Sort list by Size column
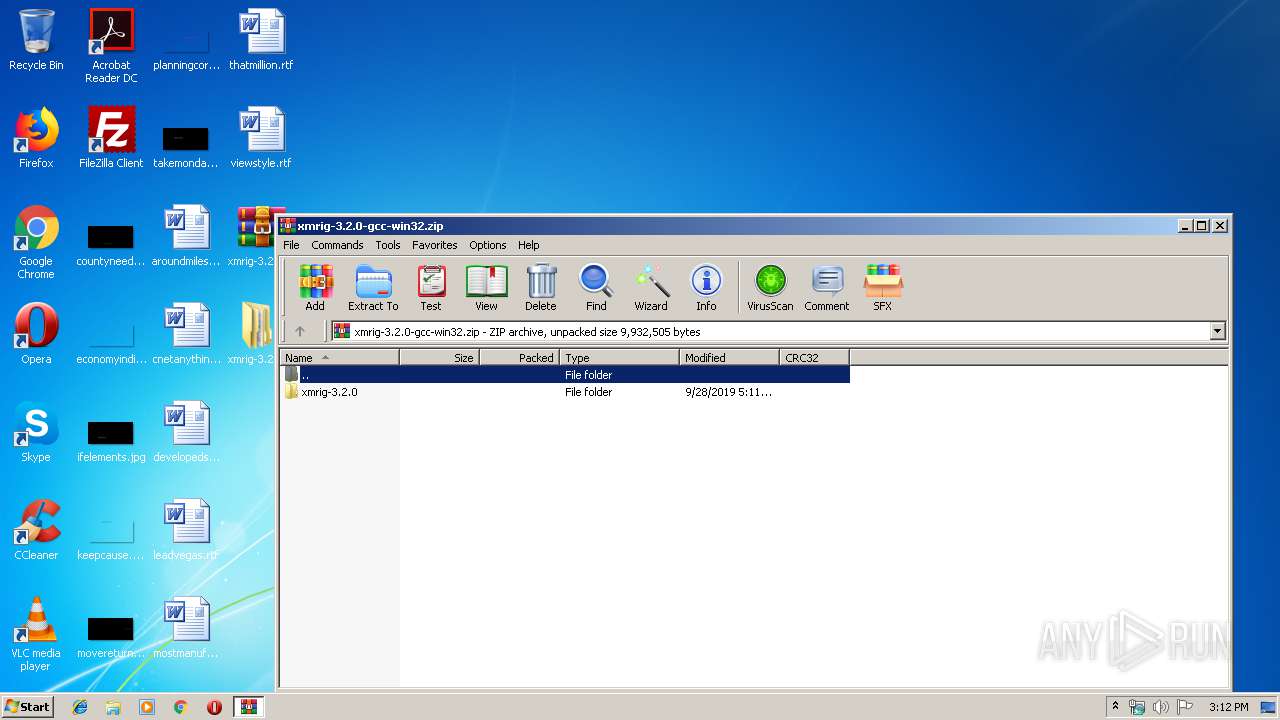1280x720 pixels. tap(440, 357)
